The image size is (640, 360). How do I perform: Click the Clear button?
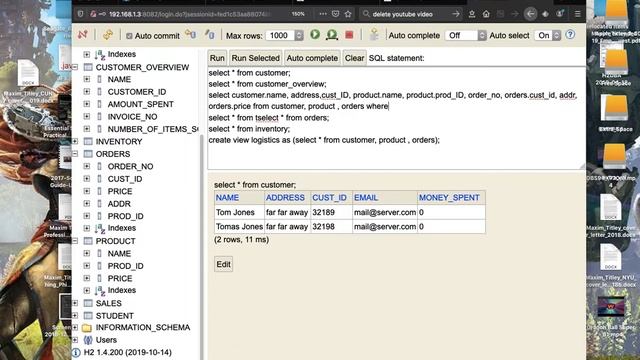(x=354, y=58)
